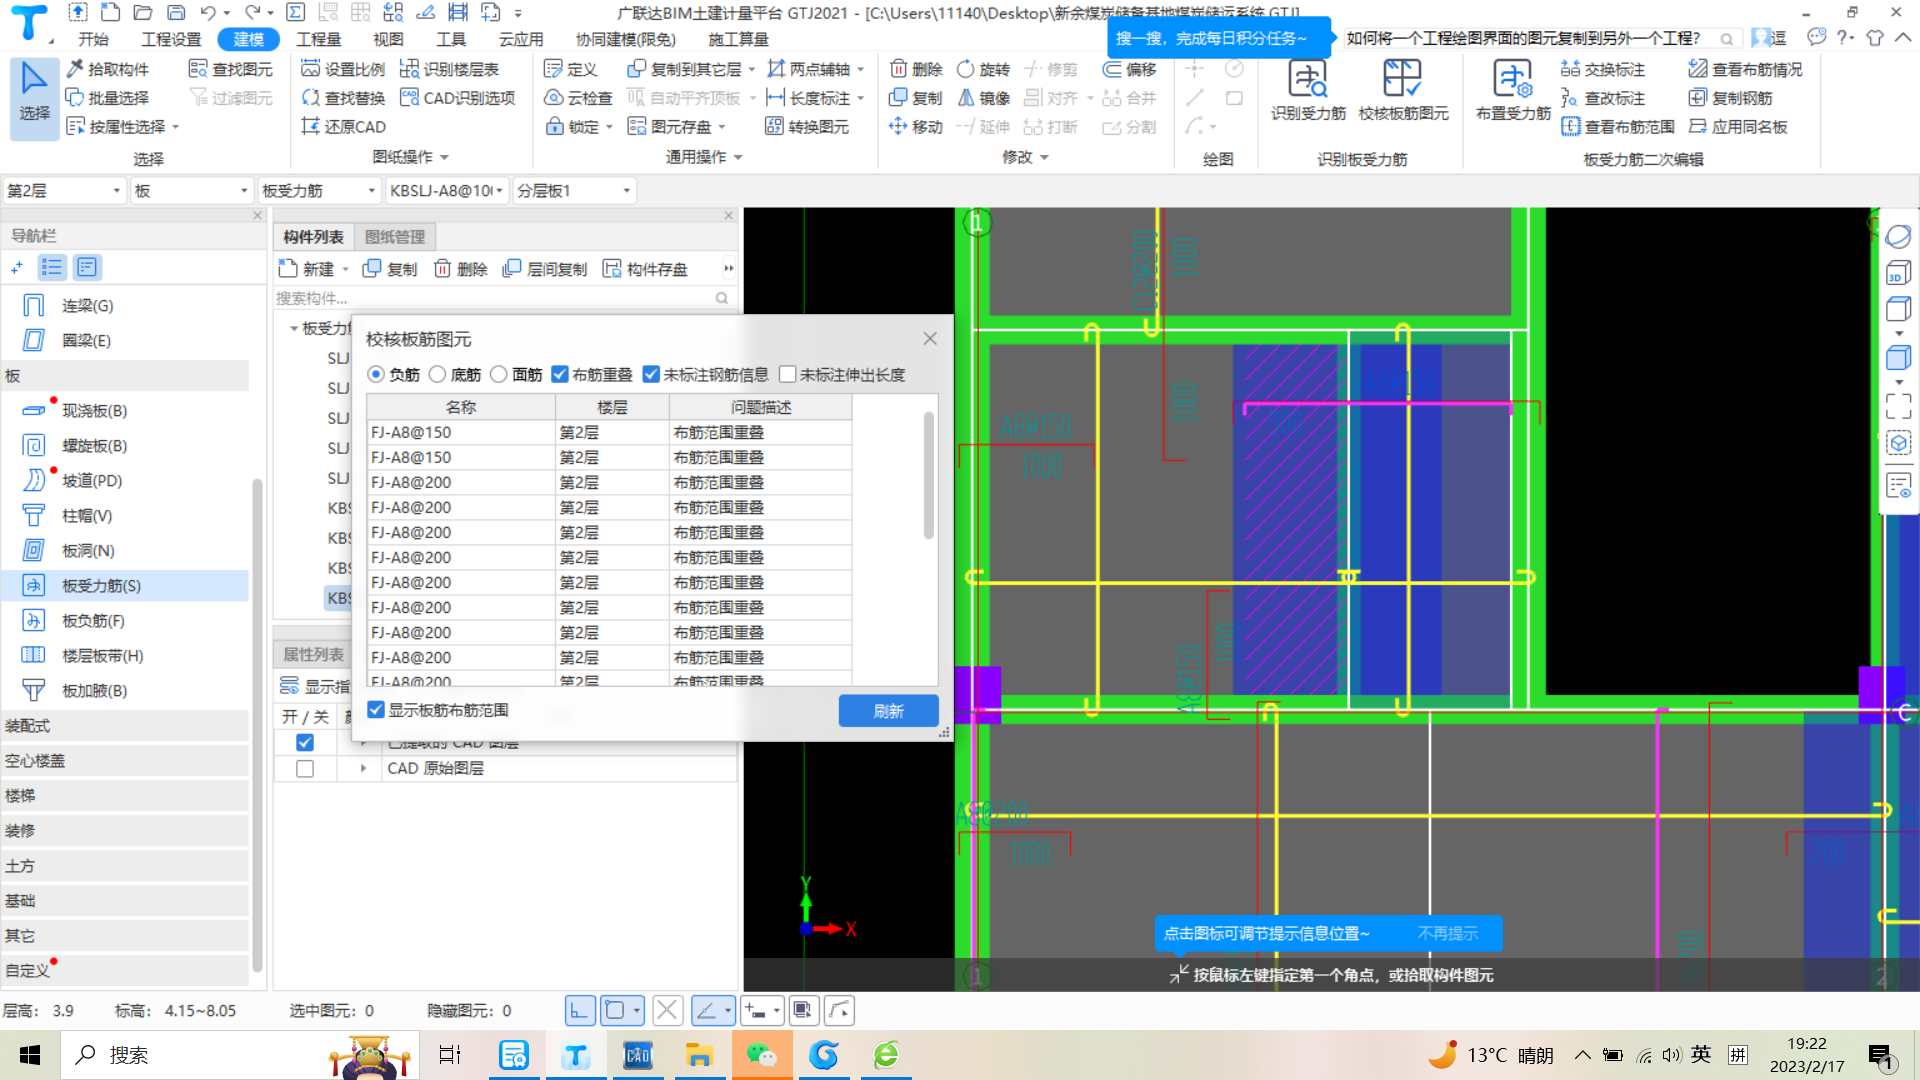Viewport: 1920px width, 1080px height.
Task: Switch to 图纸管理 tab
Action: [x=395, y=237]
